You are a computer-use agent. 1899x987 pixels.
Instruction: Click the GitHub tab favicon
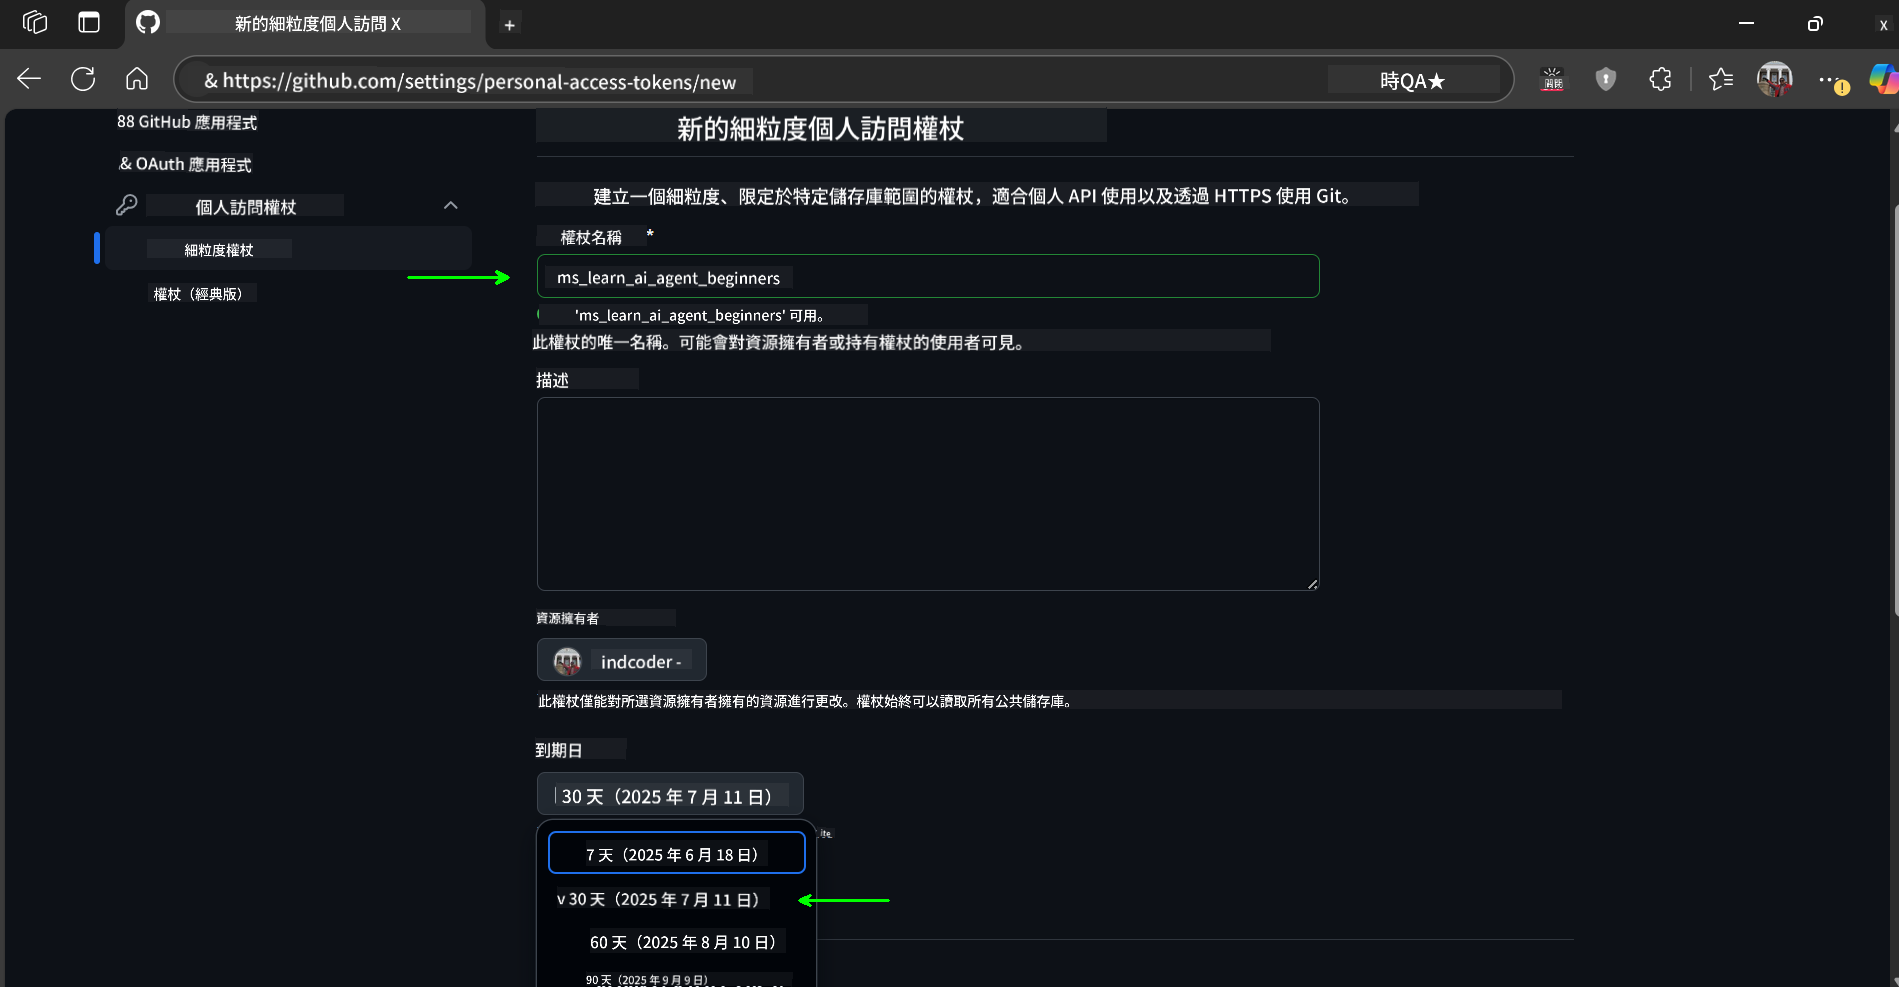point(148,22)
